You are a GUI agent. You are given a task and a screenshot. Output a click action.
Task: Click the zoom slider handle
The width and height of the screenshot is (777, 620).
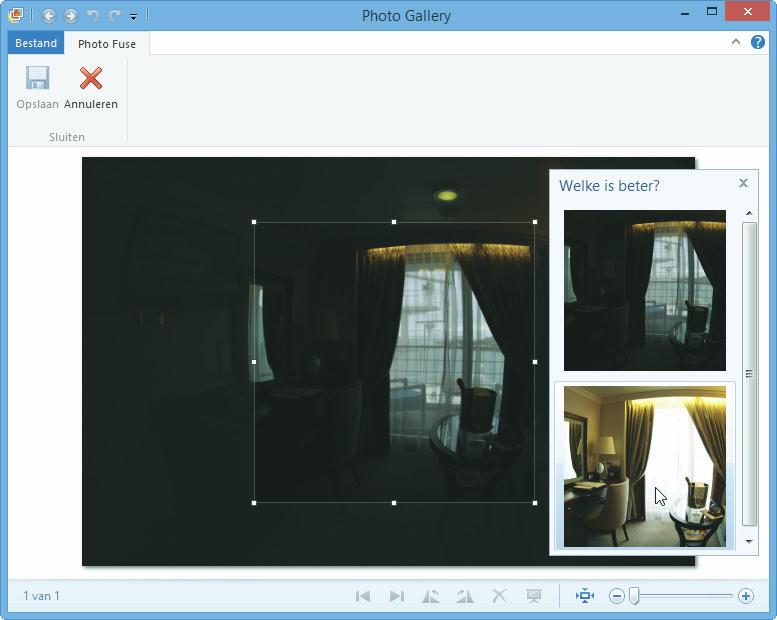[634, 596]
